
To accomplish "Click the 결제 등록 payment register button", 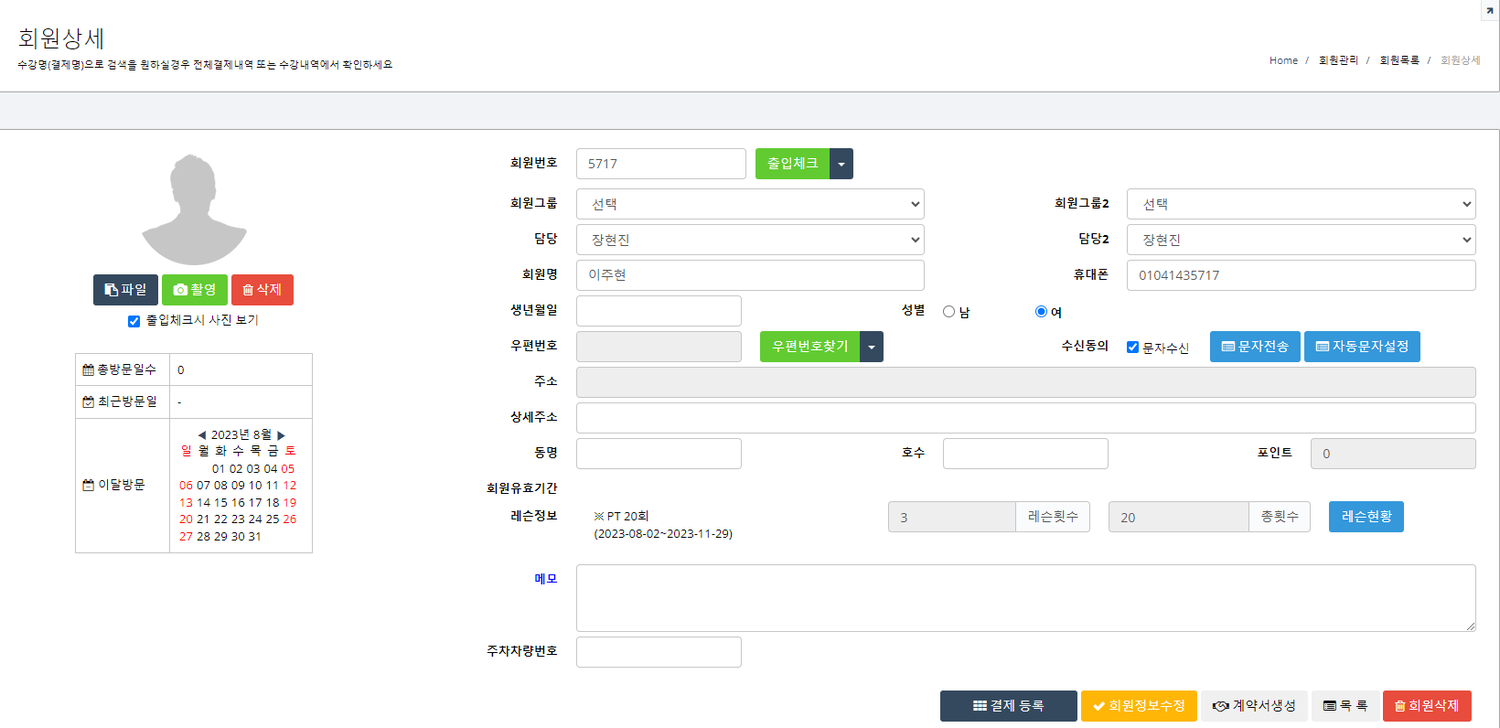I will 1008,706.
